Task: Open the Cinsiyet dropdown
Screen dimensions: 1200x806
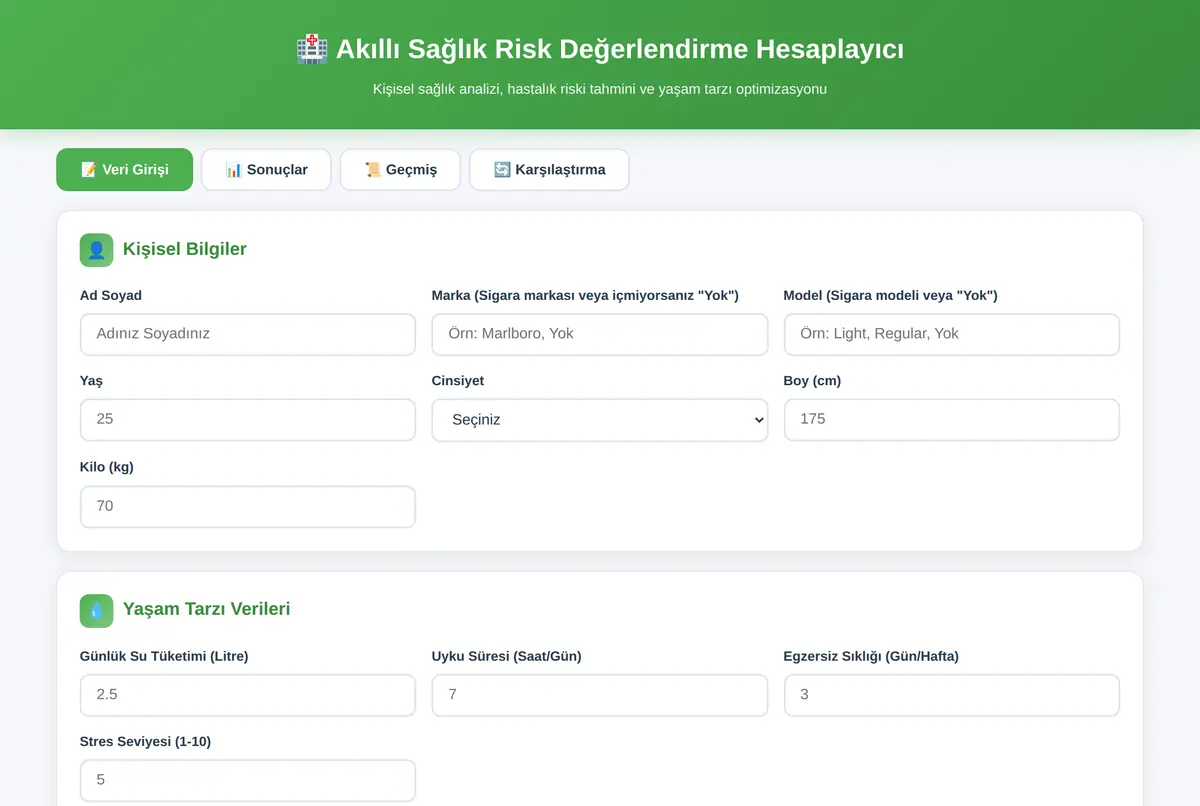Action: (x=600, y=420)
